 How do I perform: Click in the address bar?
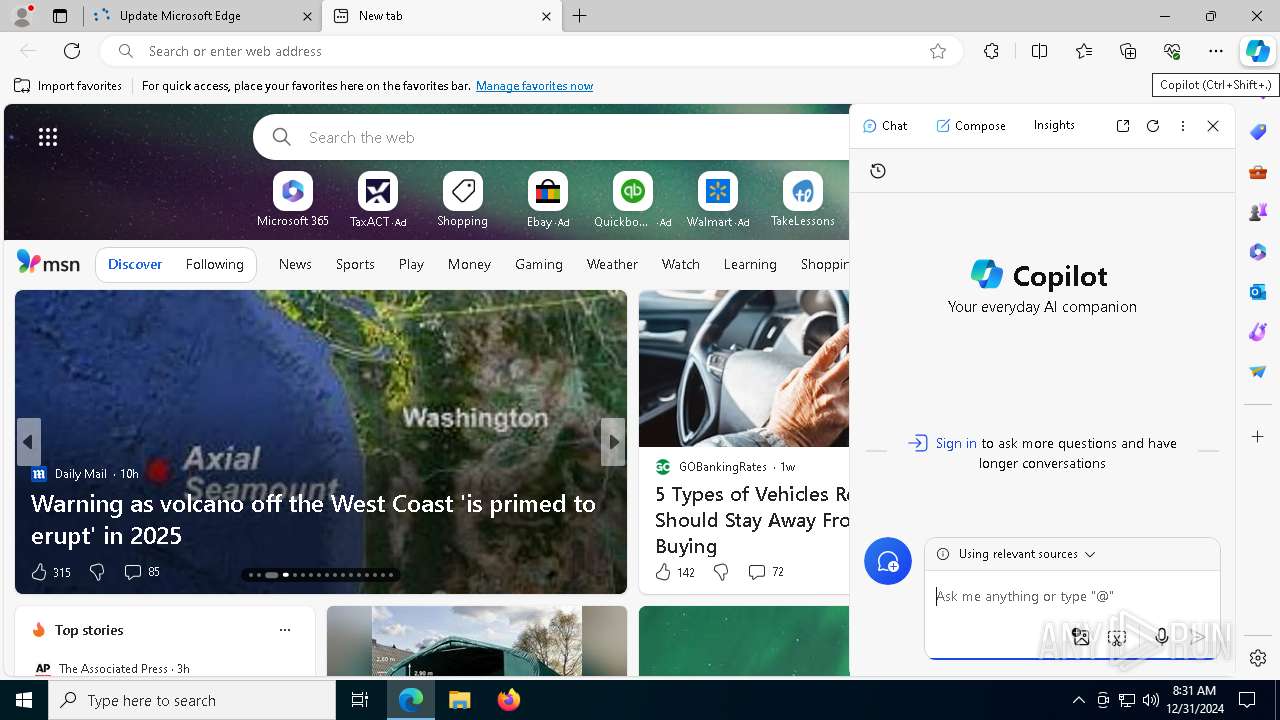530,51
